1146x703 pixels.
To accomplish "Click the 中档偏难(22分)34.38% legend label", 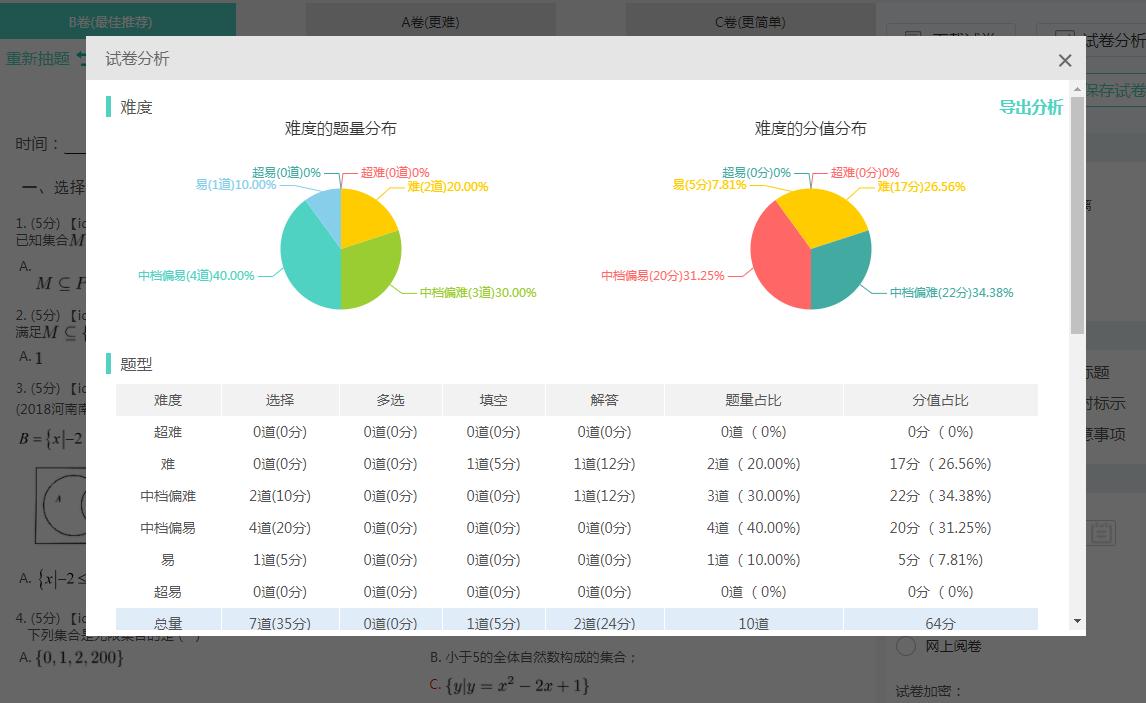I will (x=950, y=293).
